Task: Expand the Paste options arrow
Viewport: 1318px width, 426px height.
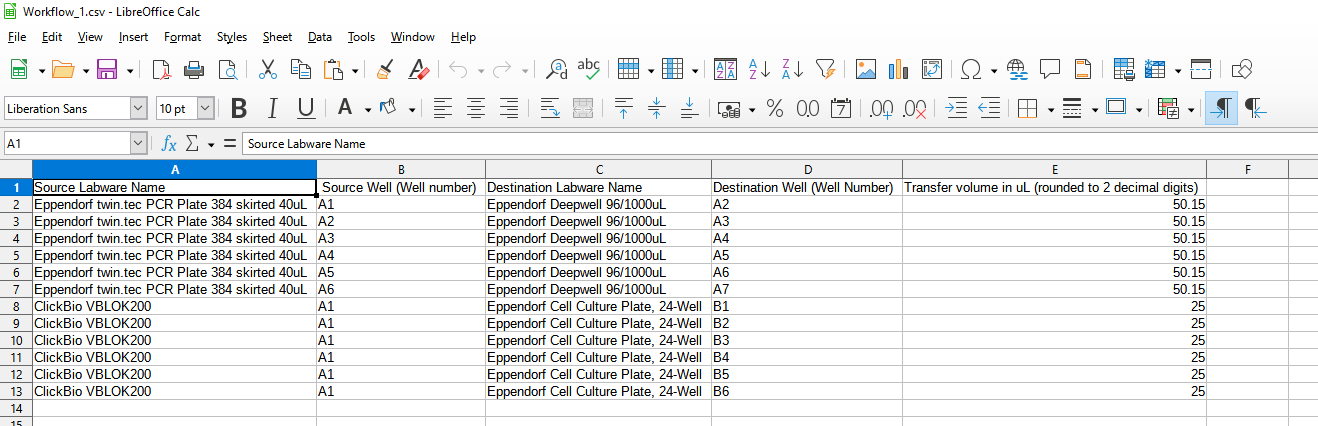Action: click(353, 69)
